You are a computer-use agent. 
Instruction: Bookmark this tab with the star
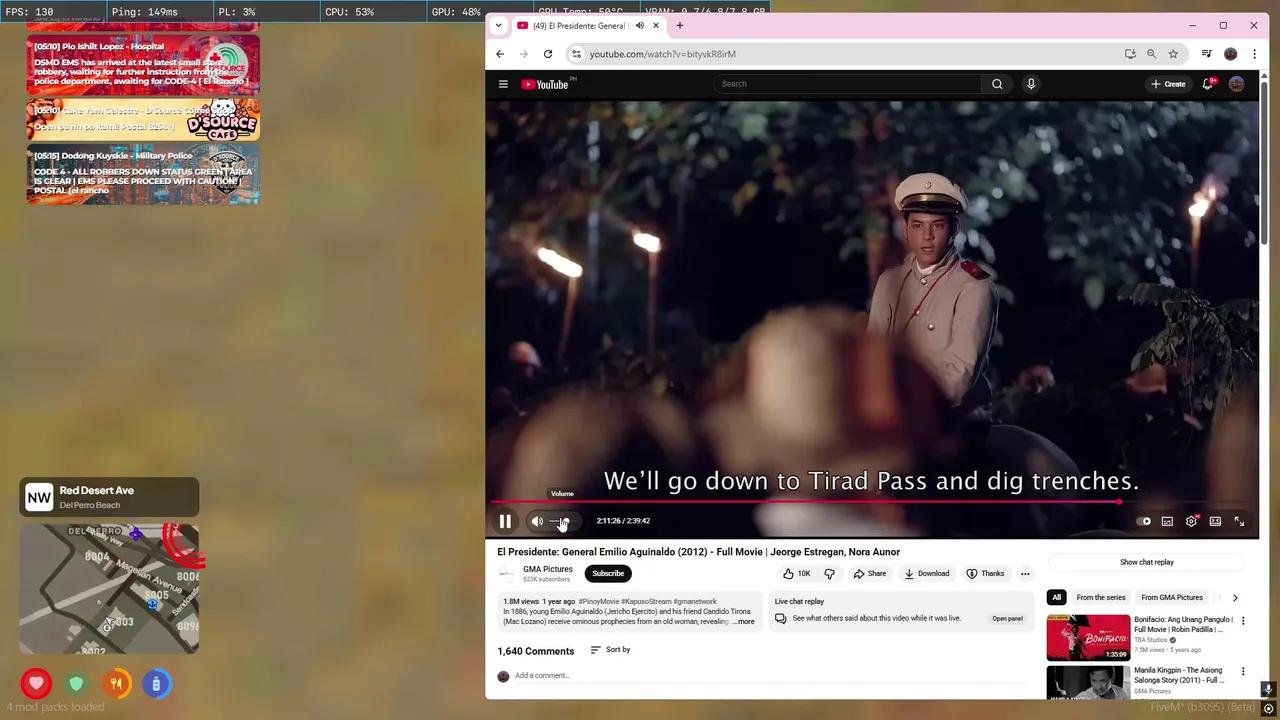click(1173, 54)
